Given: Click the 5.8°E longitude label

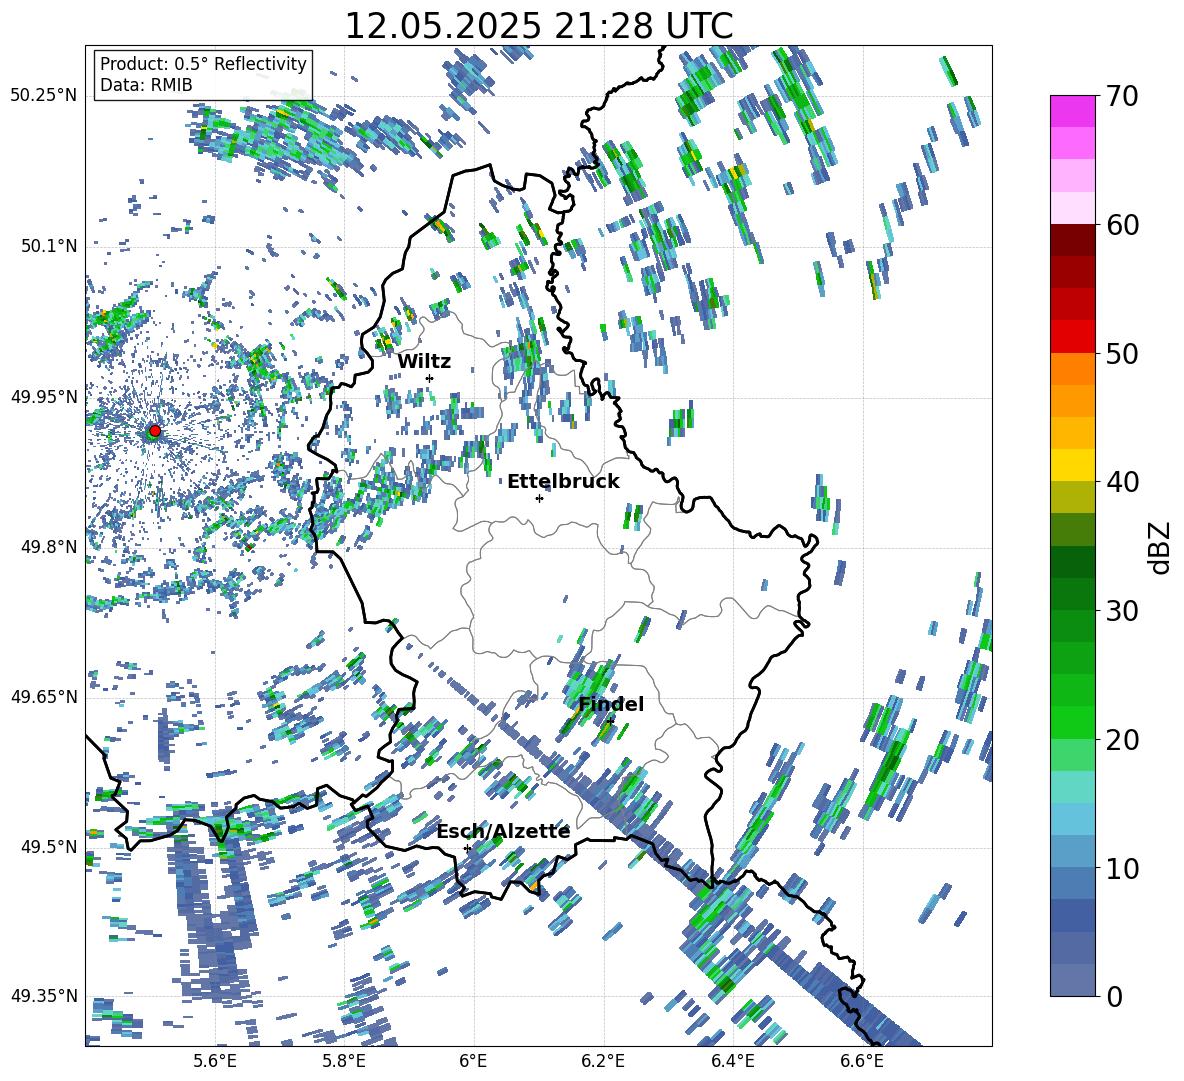Looking at the screenshot, I should [344, 1061].
